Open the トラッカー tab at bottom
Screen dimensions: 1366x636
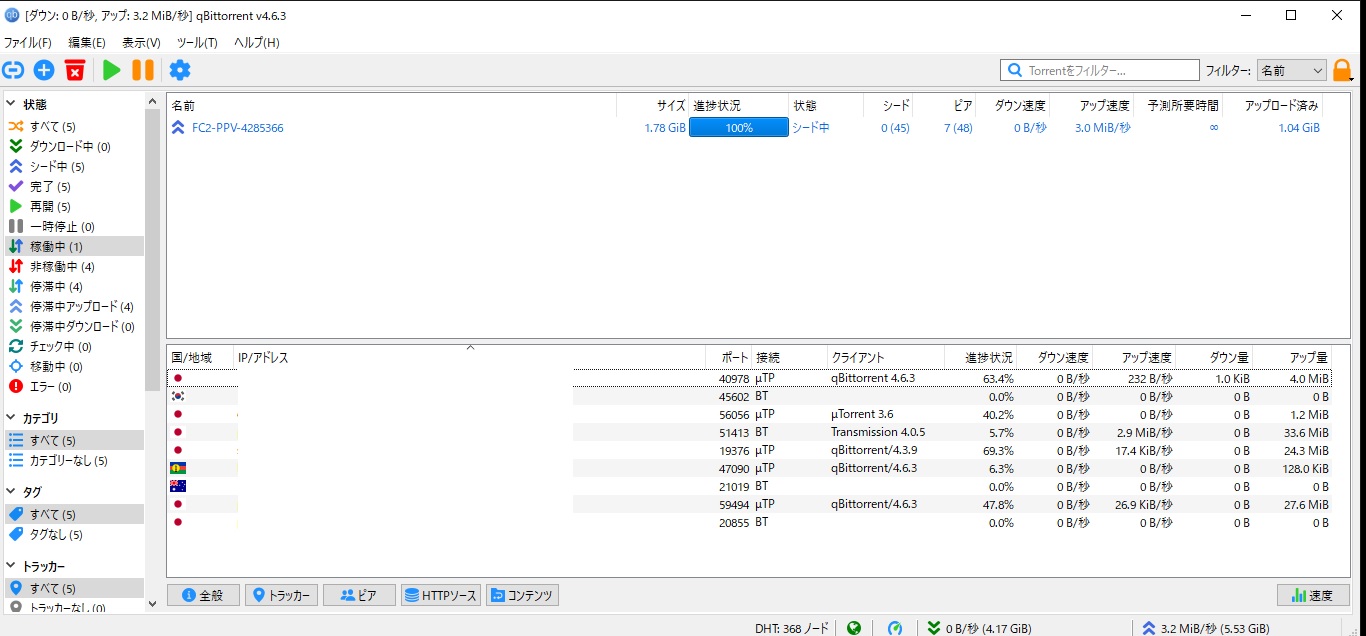pyautogui.click(x=281, y=595)
